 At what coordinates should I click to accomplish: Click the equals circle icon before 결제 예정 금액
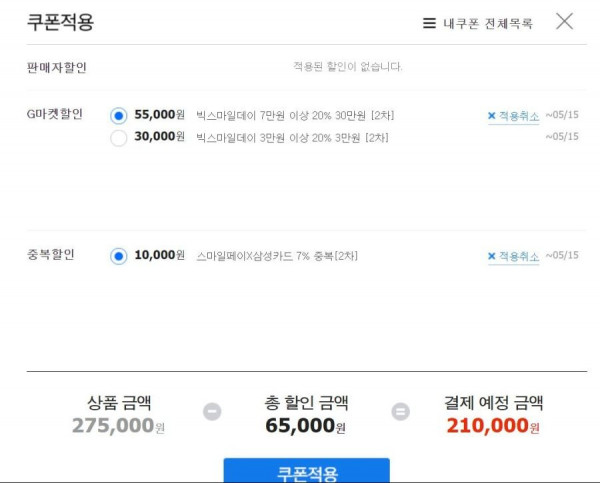pos(401,411)
